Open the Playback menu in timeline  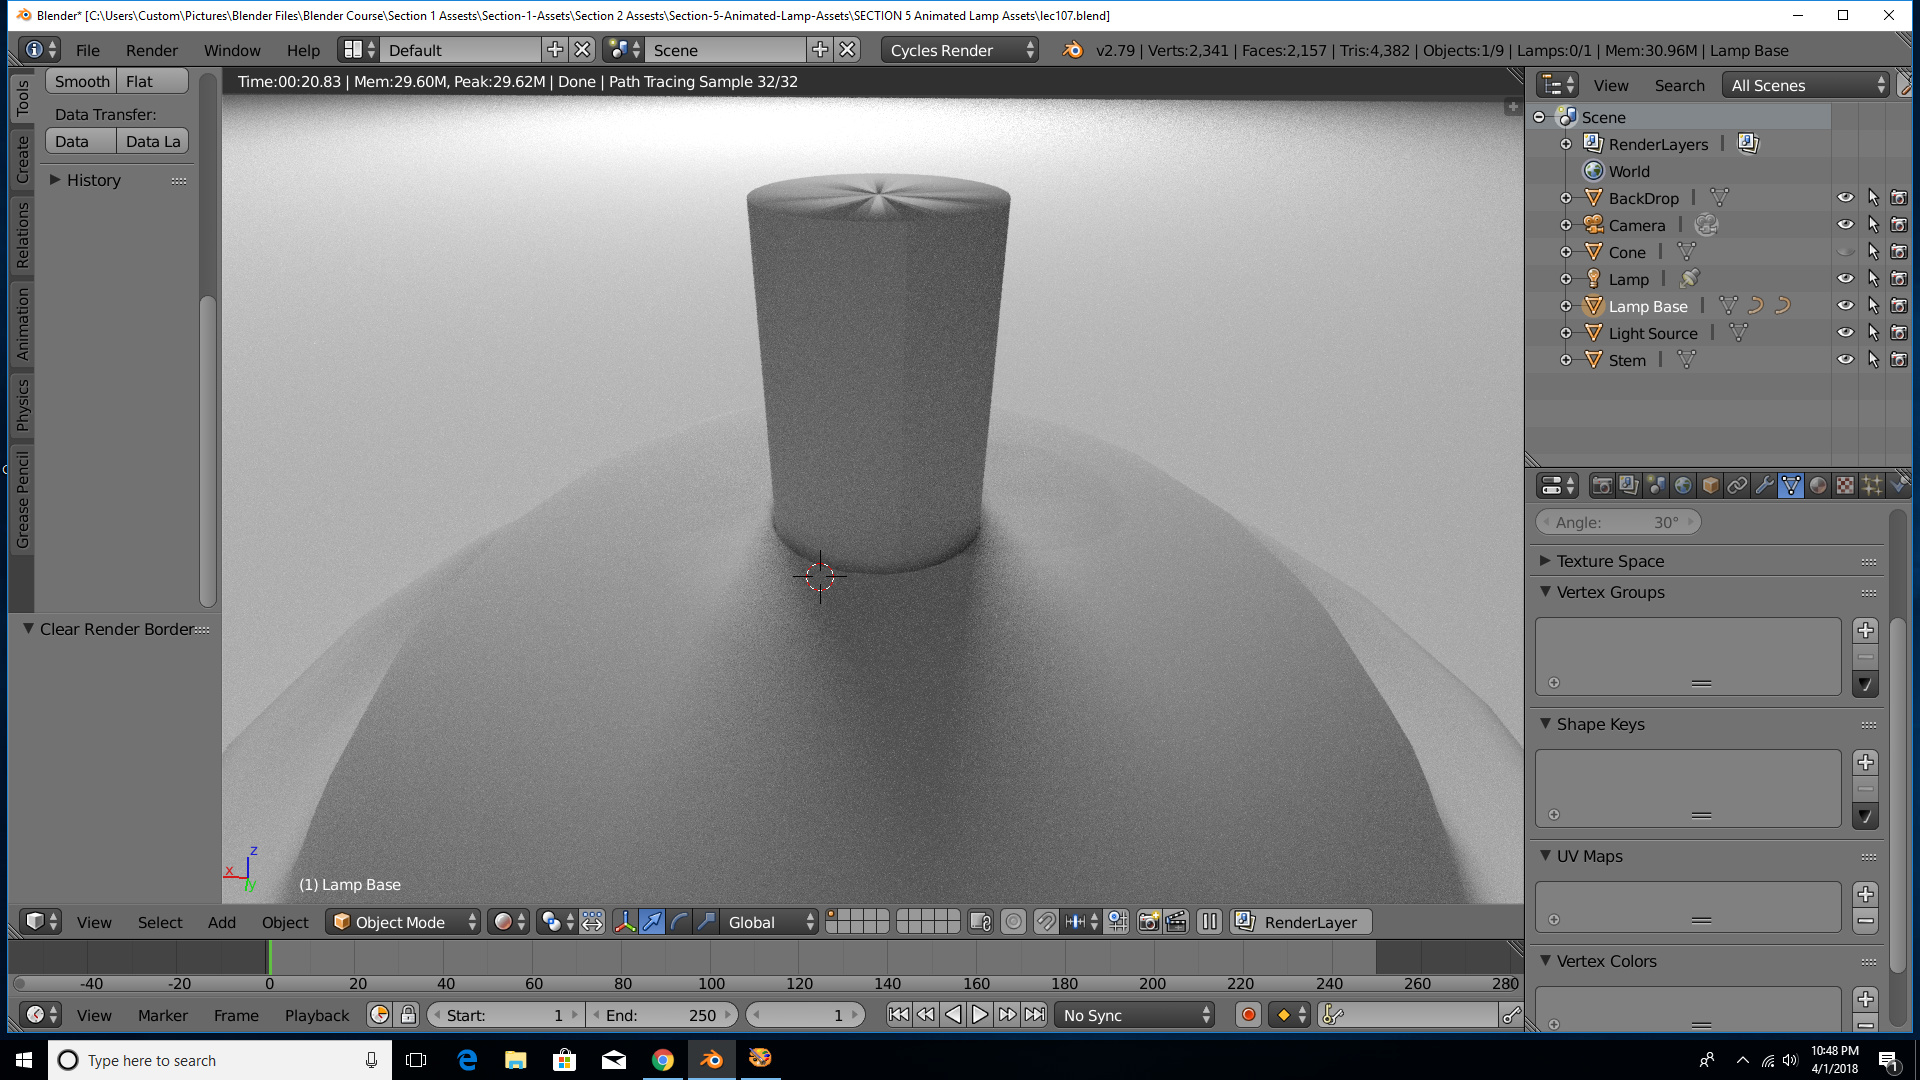pos(317,1015)
